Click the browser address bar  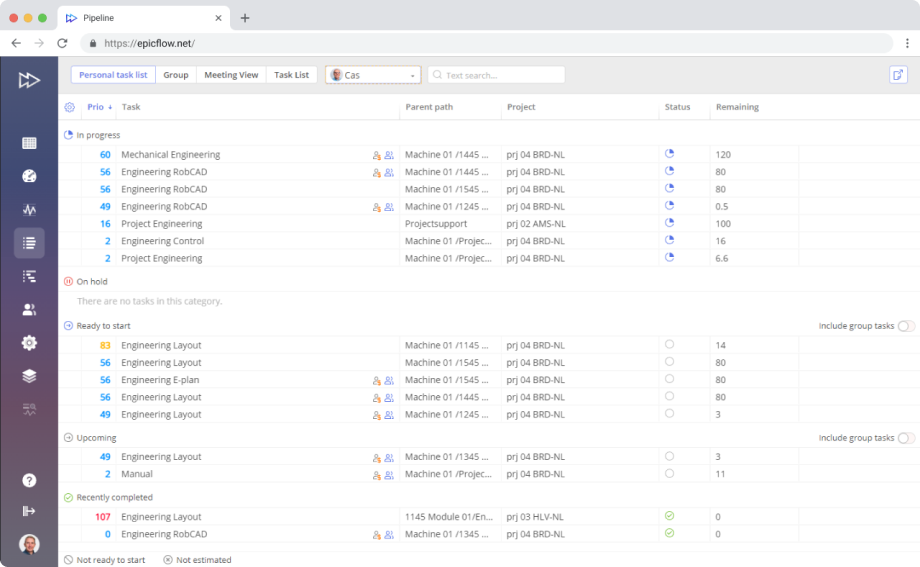[487, 43]
